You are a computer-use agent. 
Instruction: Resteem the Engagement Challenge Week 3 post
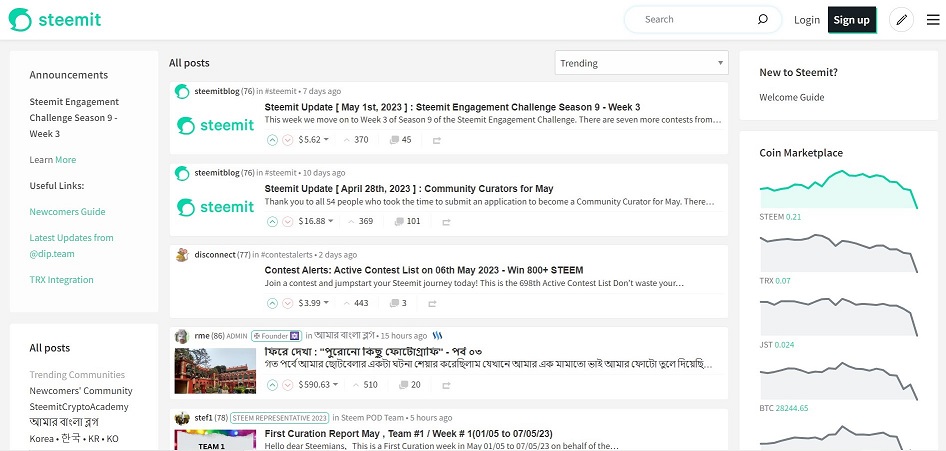pyautogui.click(x=437, y=140)
